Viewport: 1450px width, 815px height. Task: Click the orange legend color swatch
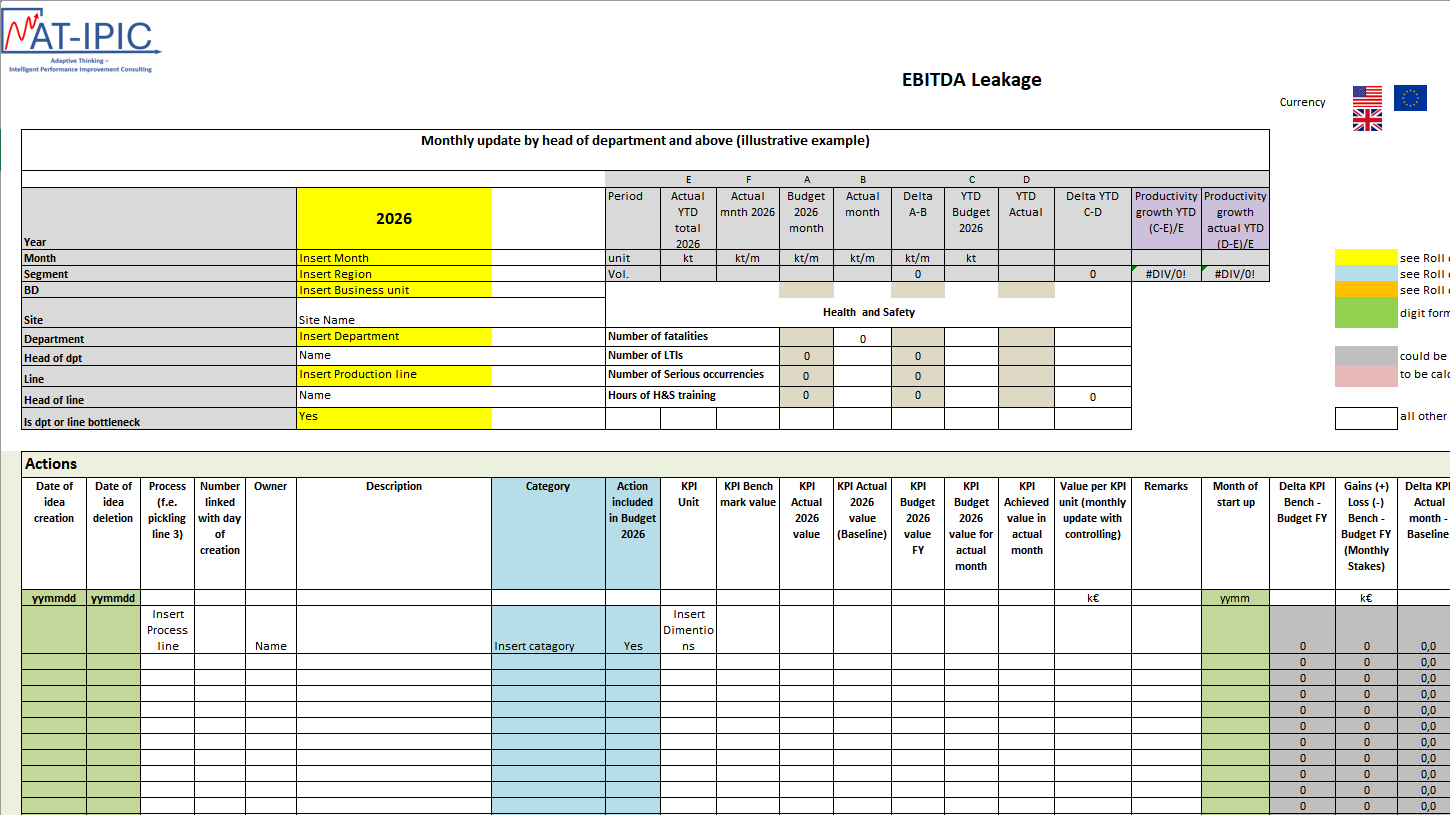click(x=1366, y=290)
